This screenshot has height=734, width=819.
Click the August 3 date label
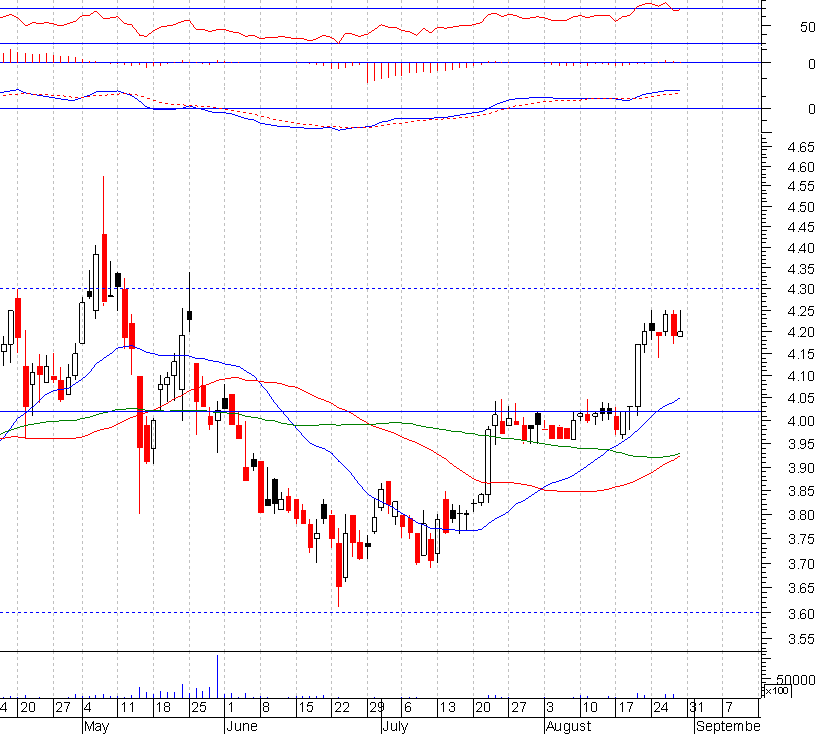550,708
